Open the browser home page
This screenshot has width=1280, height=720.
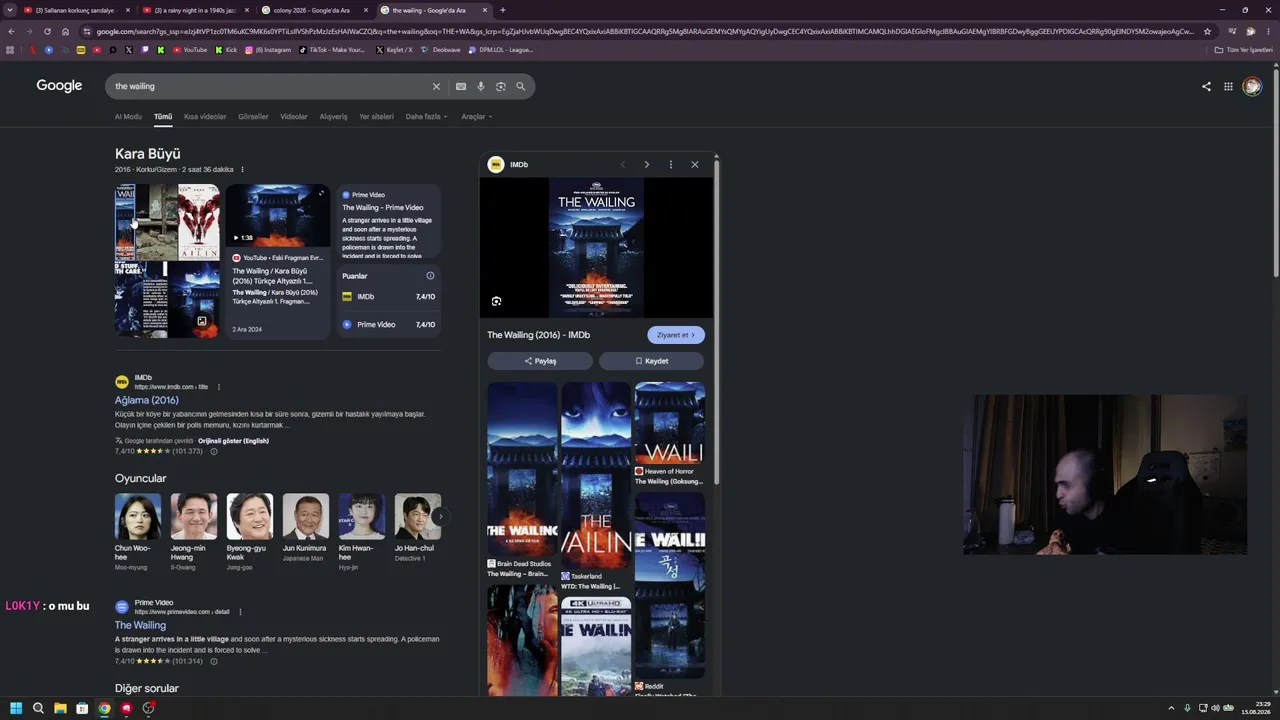[x=65, y=31]
